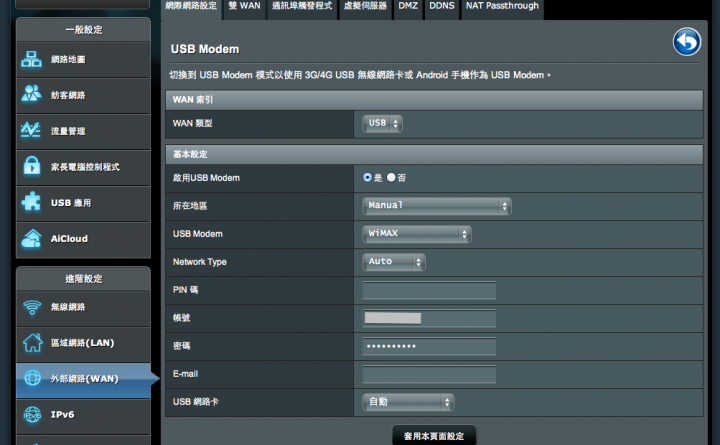Click the 無線網路 menu label
The height and width of the screenshot is (445, 720).
pyautogui.click(x=68, y=307)
